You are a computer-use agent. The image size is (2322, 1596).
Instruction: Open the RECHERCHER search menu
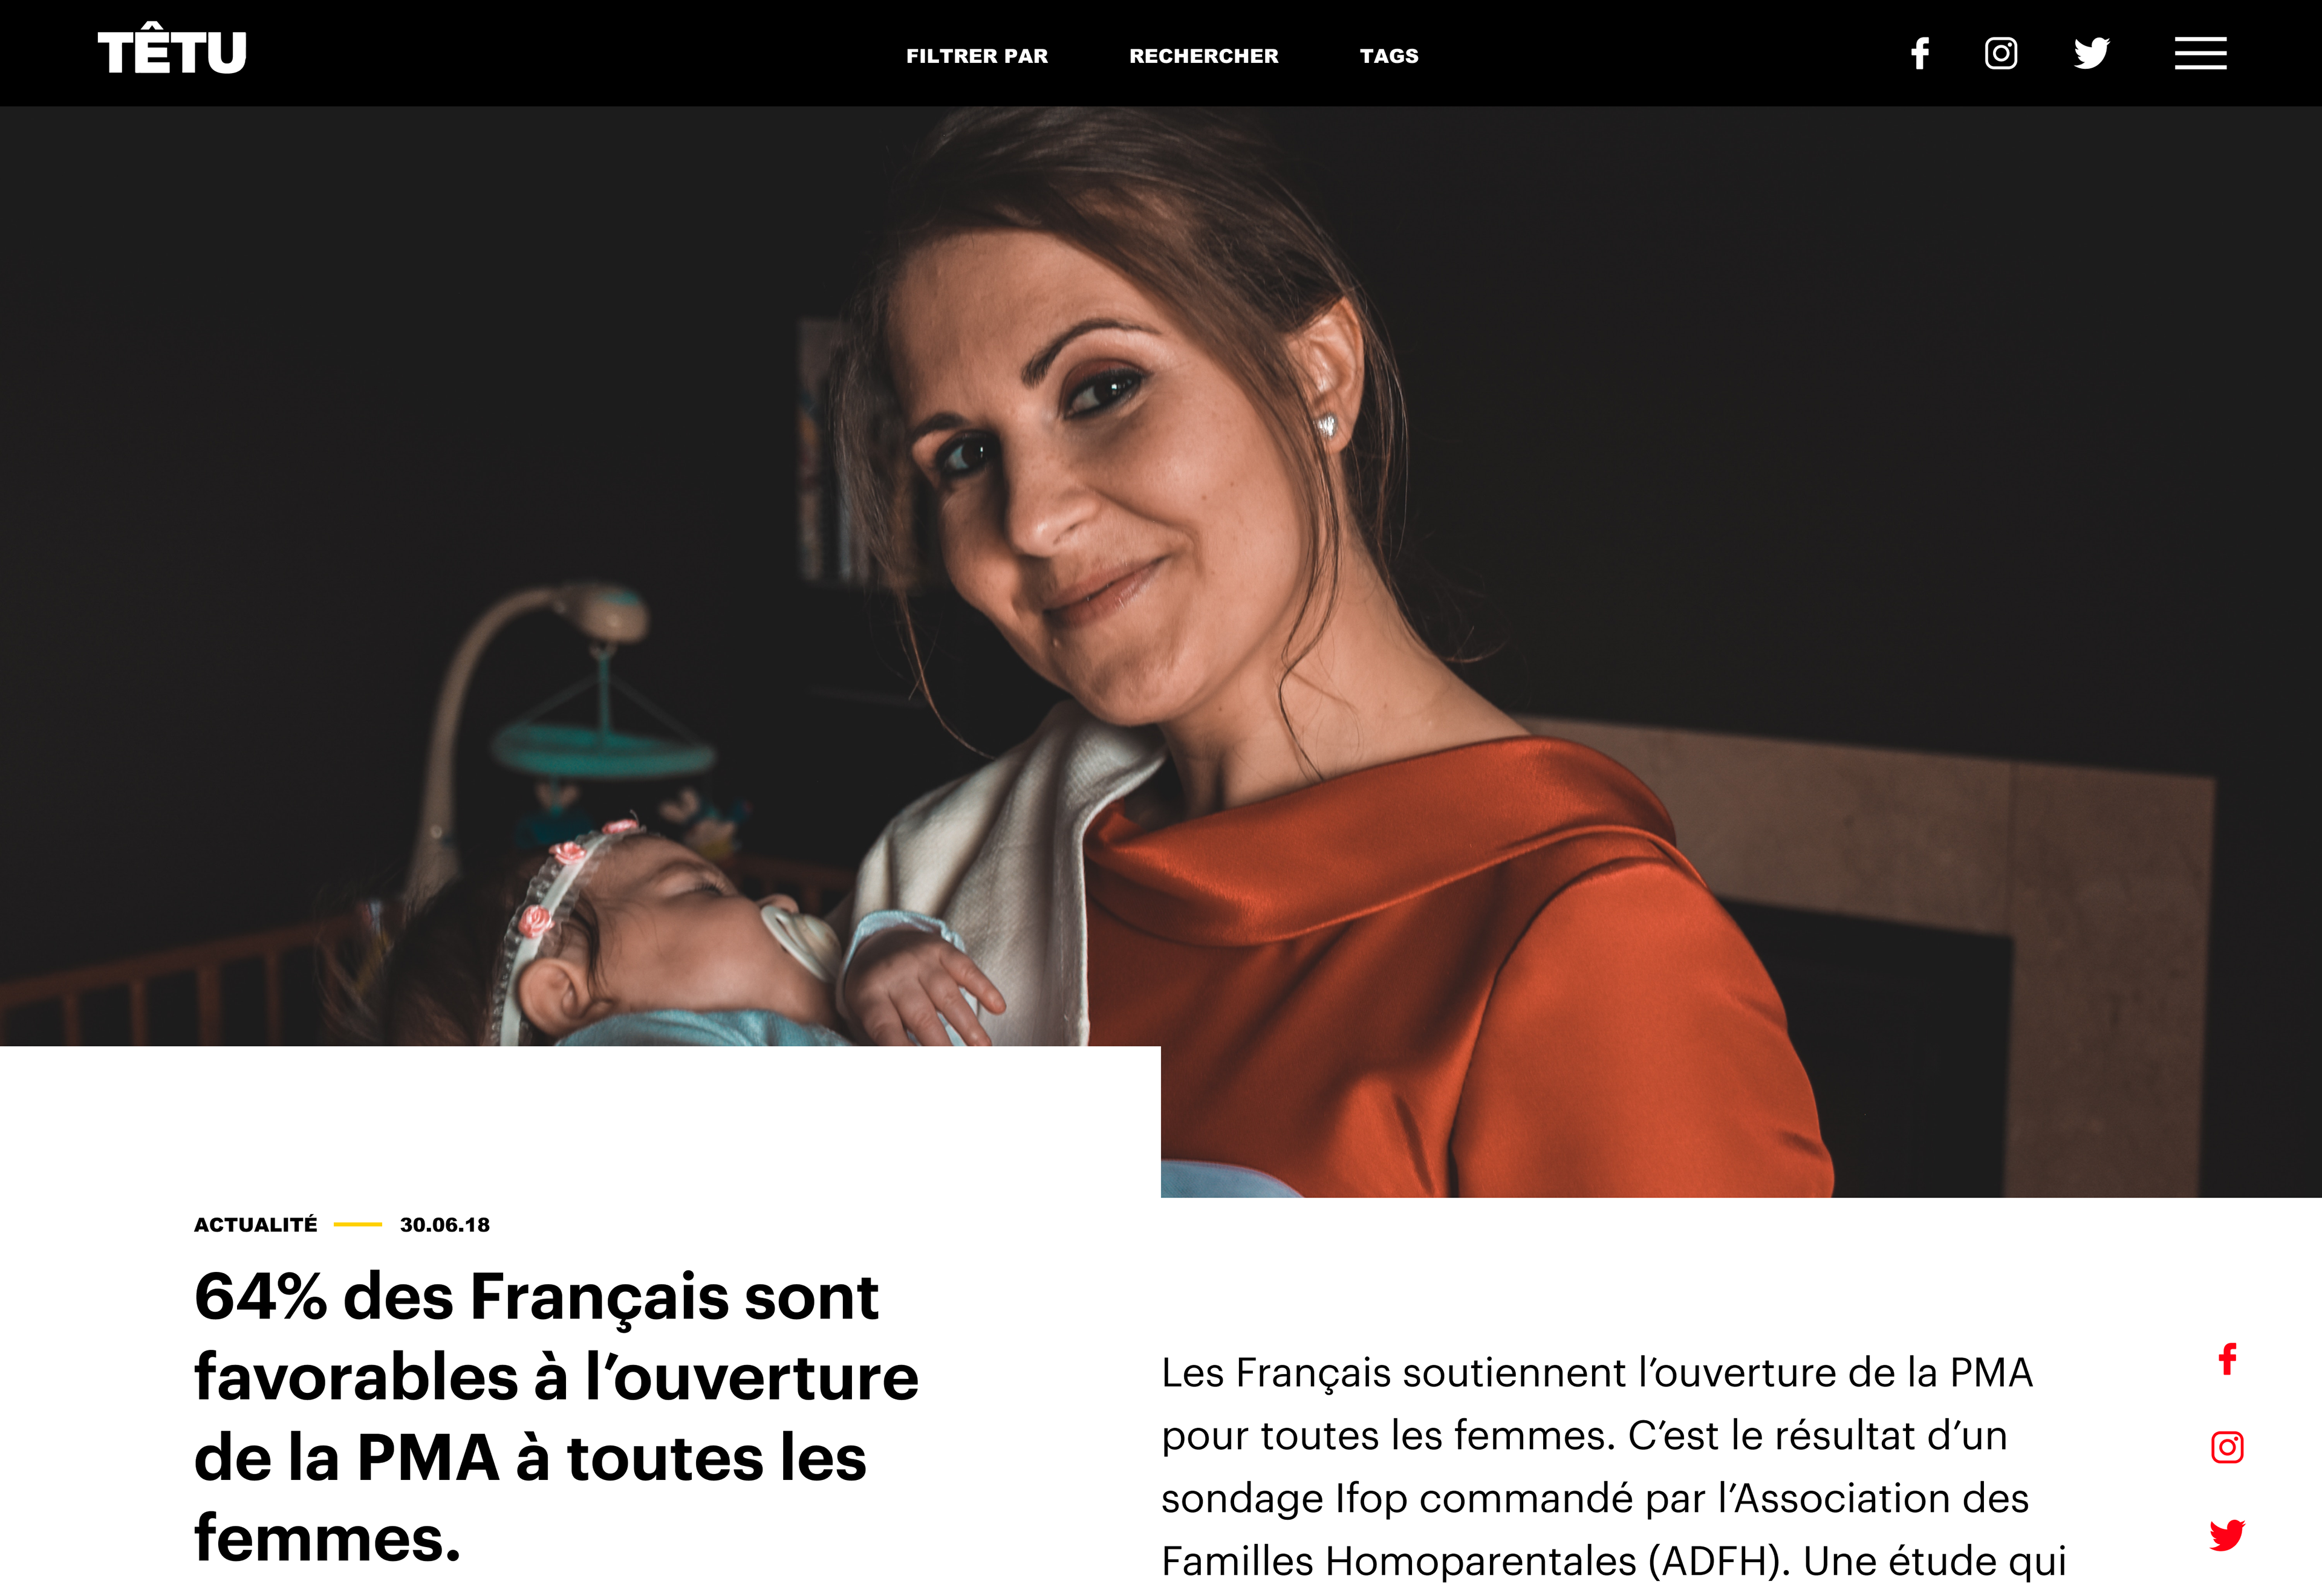(1204, 56)
